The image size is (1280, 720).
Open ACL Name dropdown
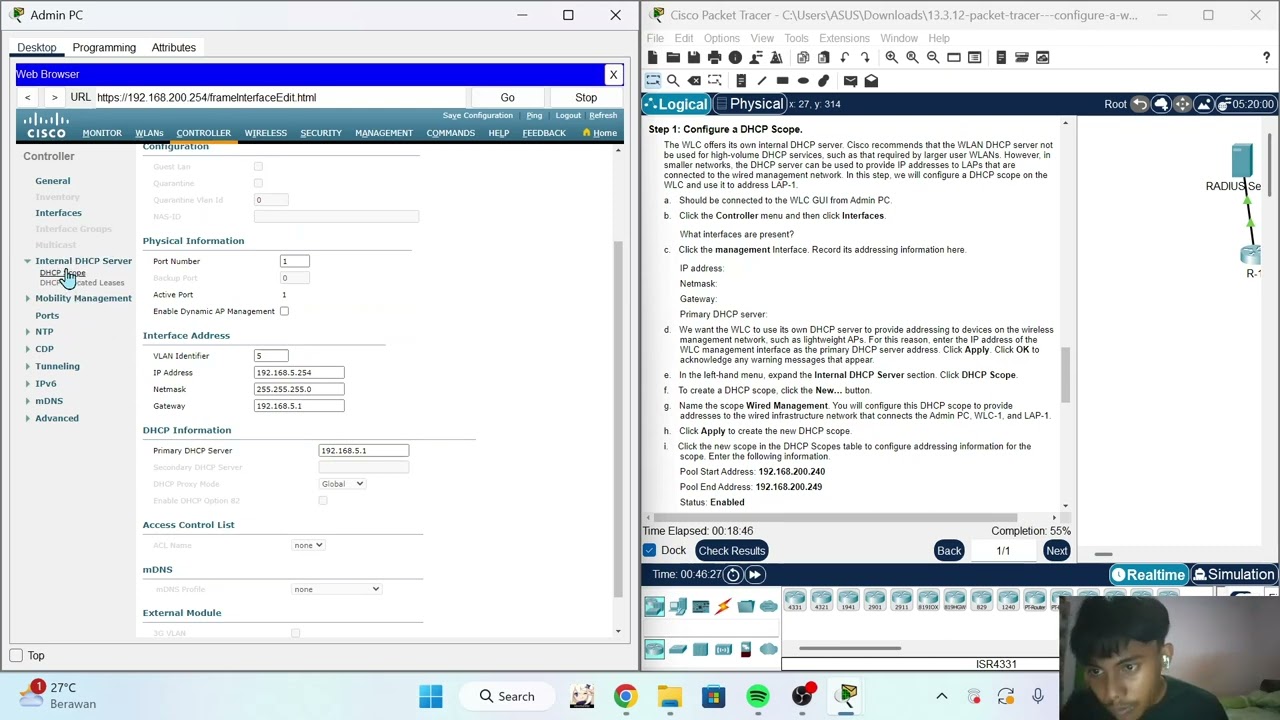(308, 545)
